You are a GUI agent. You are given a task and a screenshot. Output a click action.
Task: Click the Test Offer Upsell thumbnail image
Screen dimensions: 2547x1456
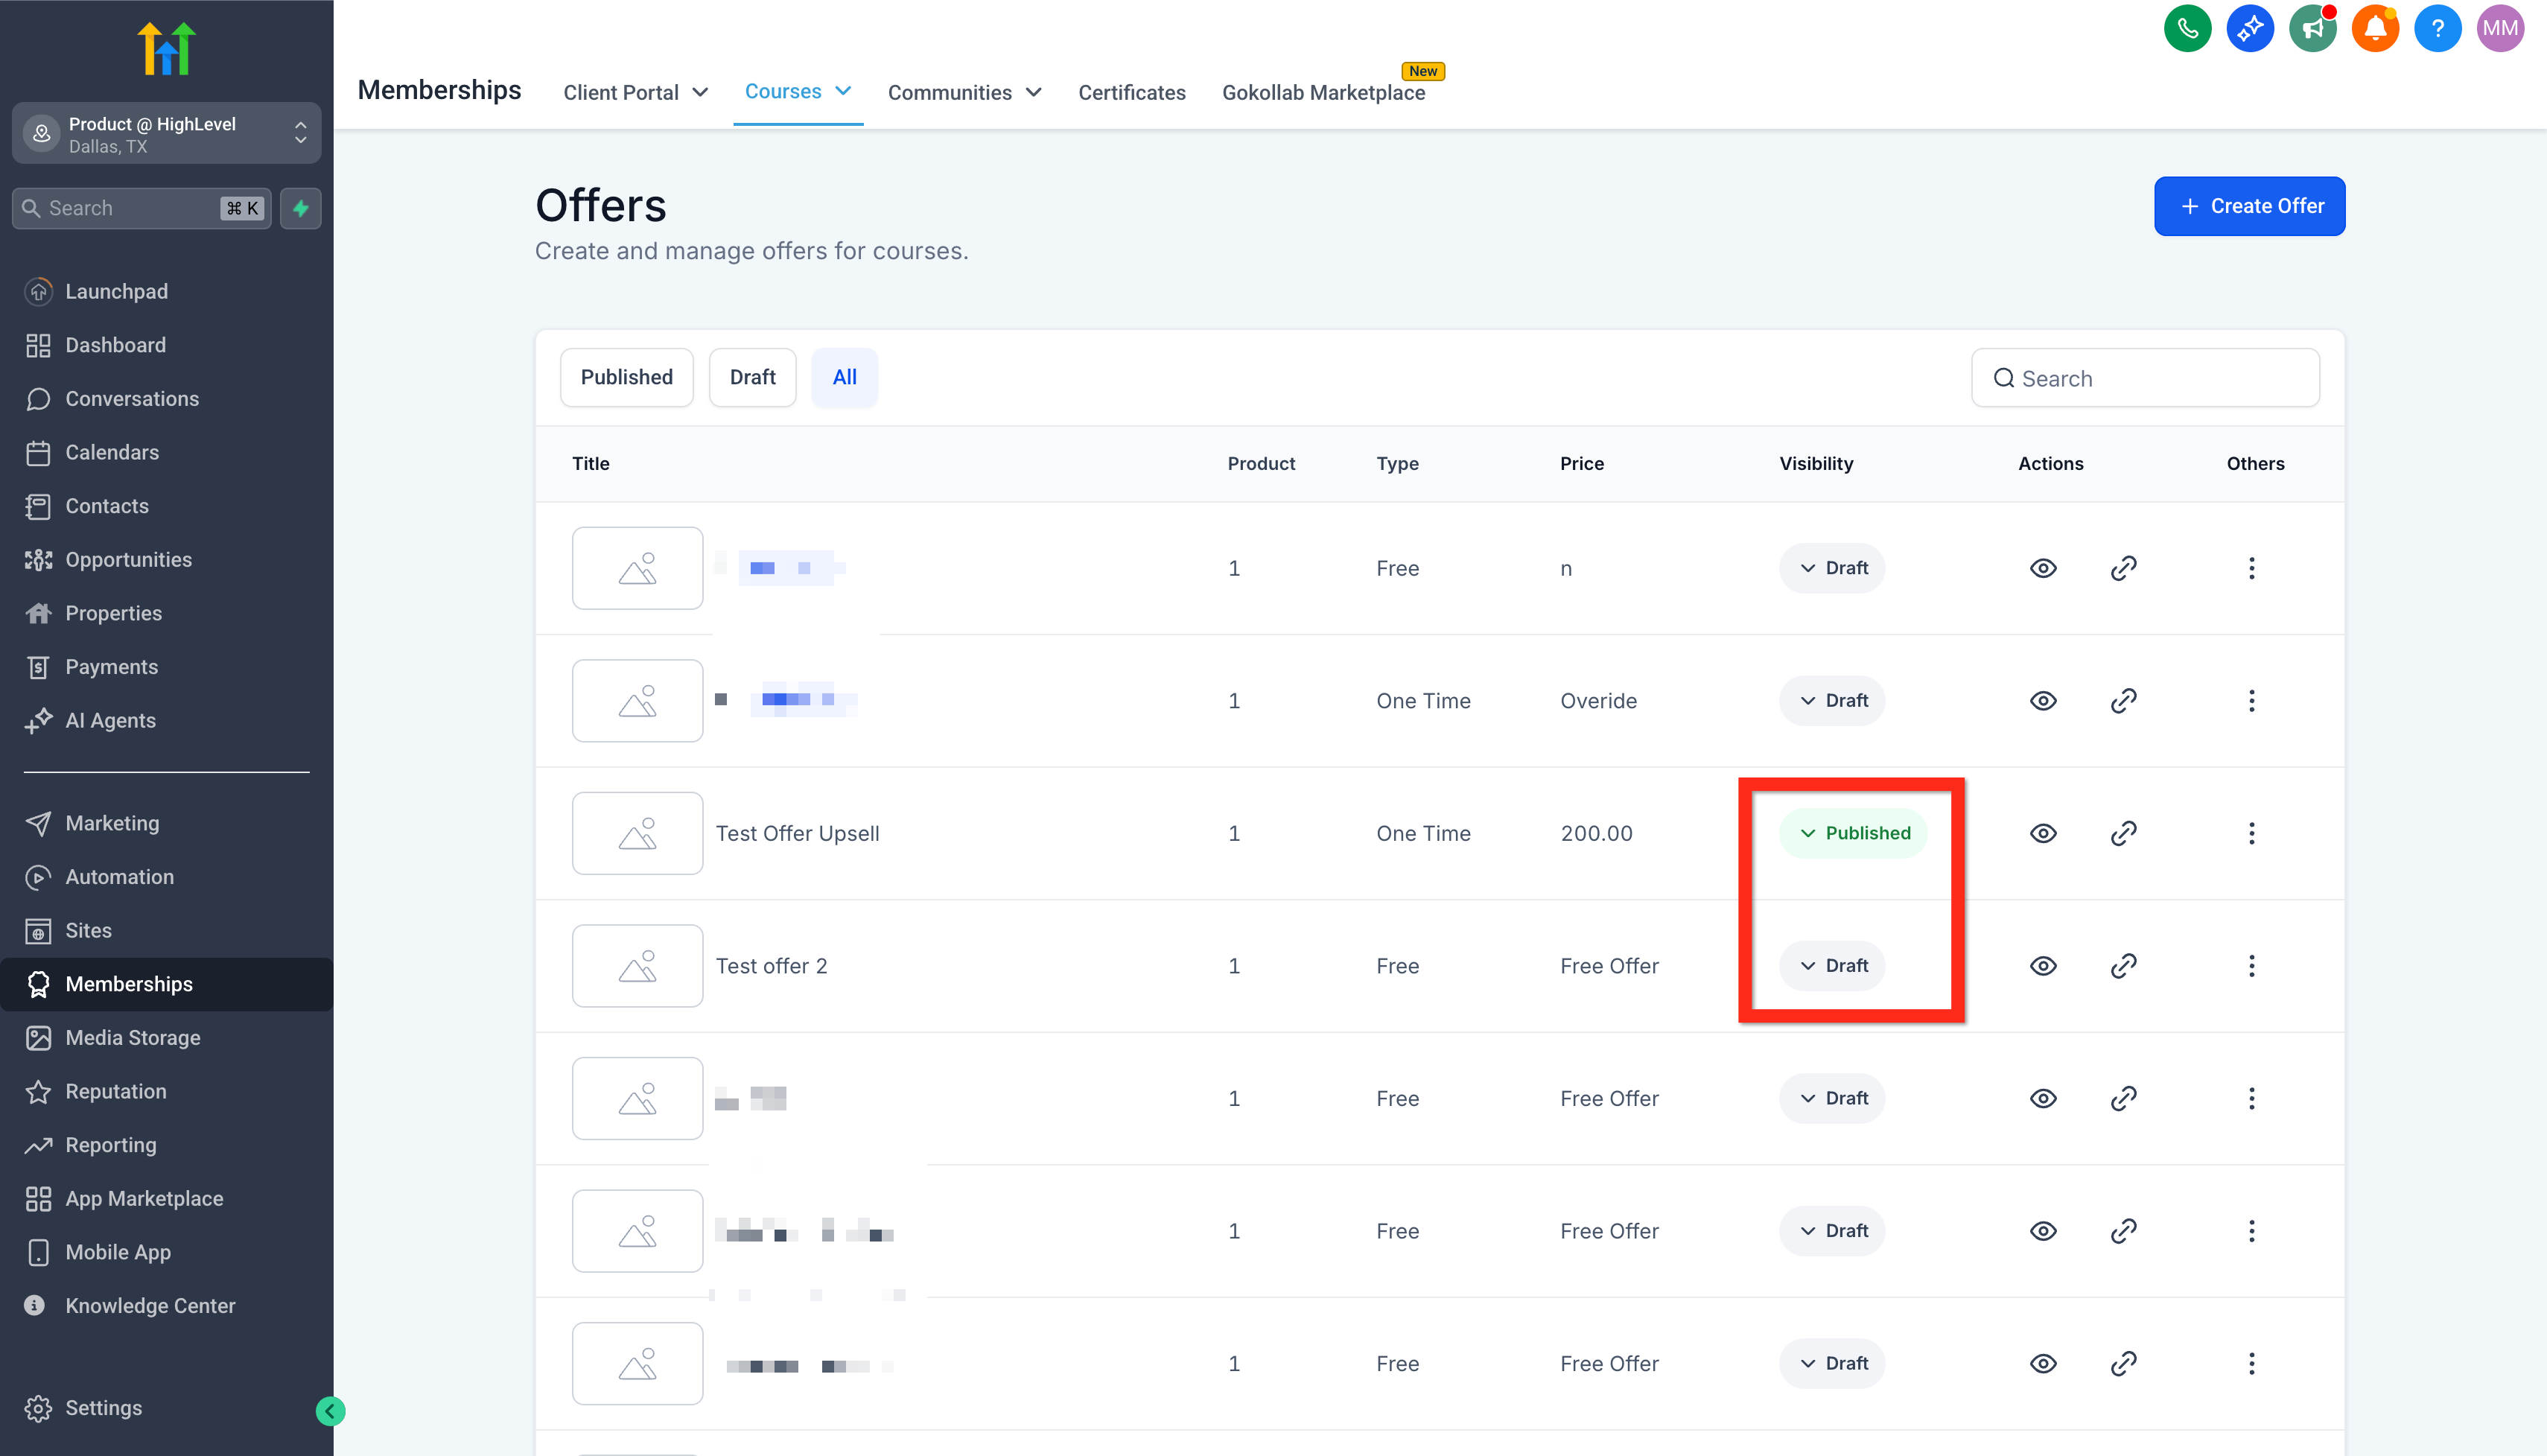(x=637, y=833)
